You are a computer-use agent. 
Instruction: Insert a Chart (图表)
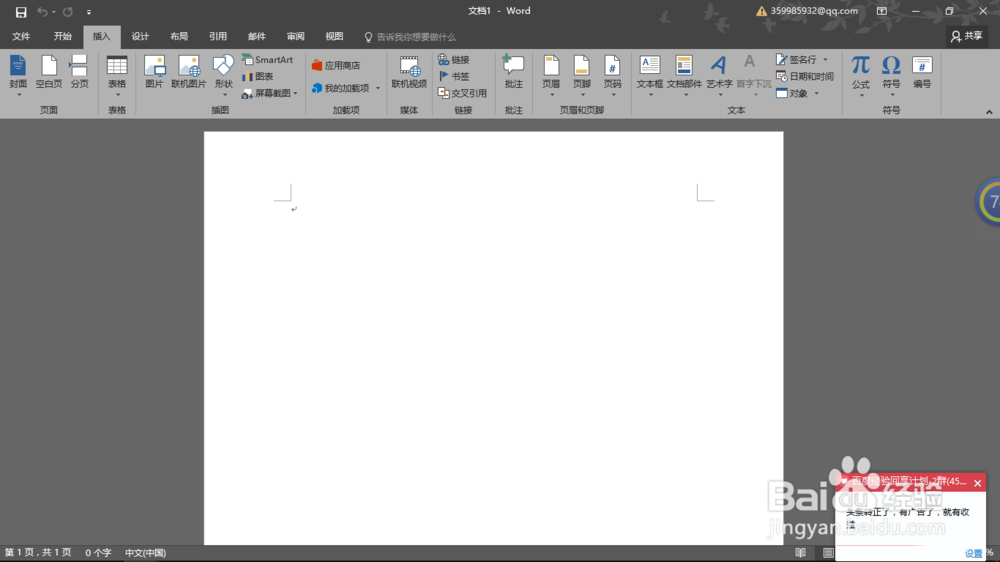(258, 76)
